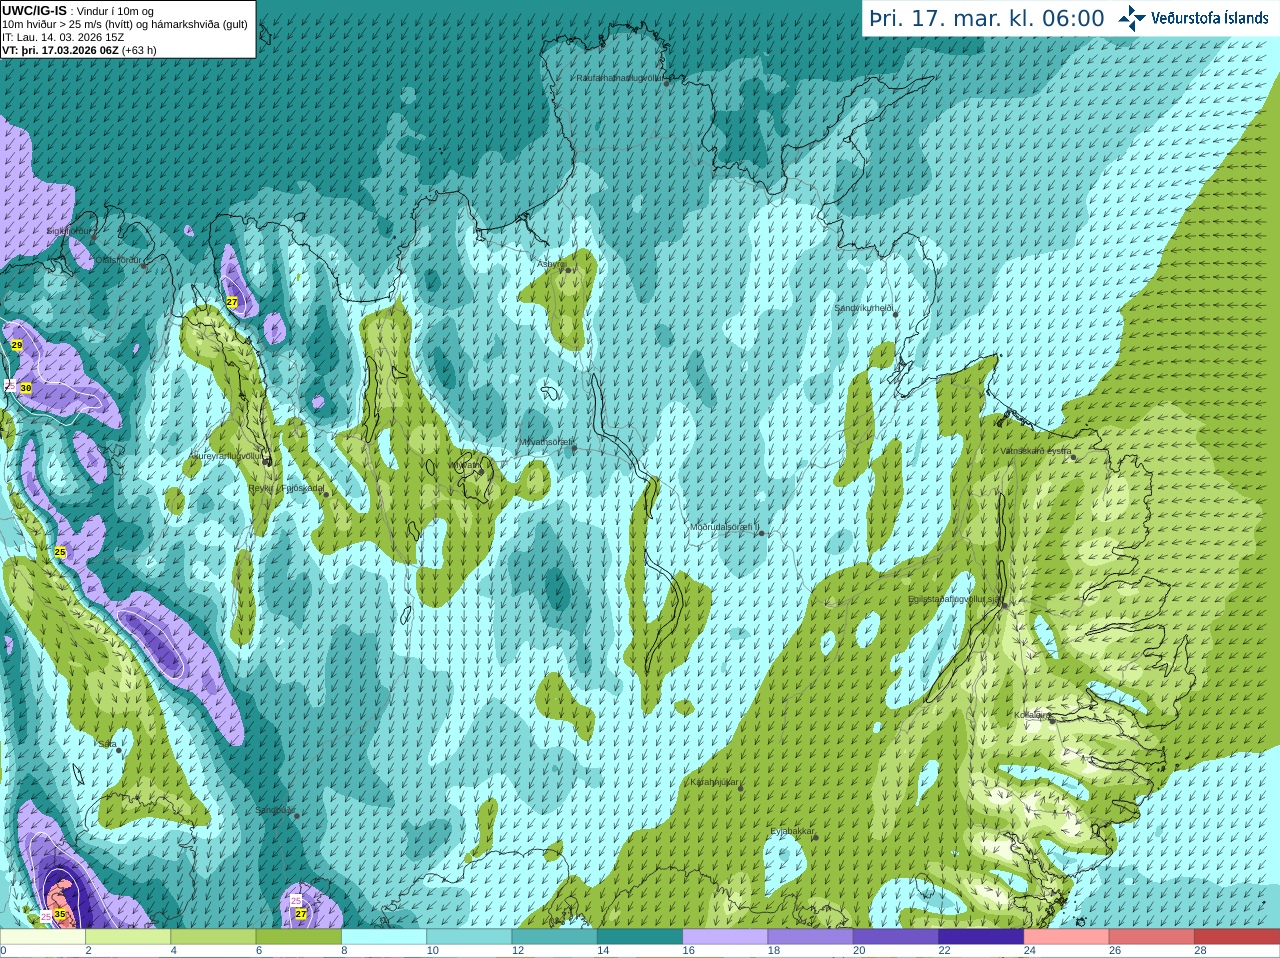Select the 24–26 m/s pink legend swatch
This screenshot has height=958, width=1280.
tap(1067, 937)
